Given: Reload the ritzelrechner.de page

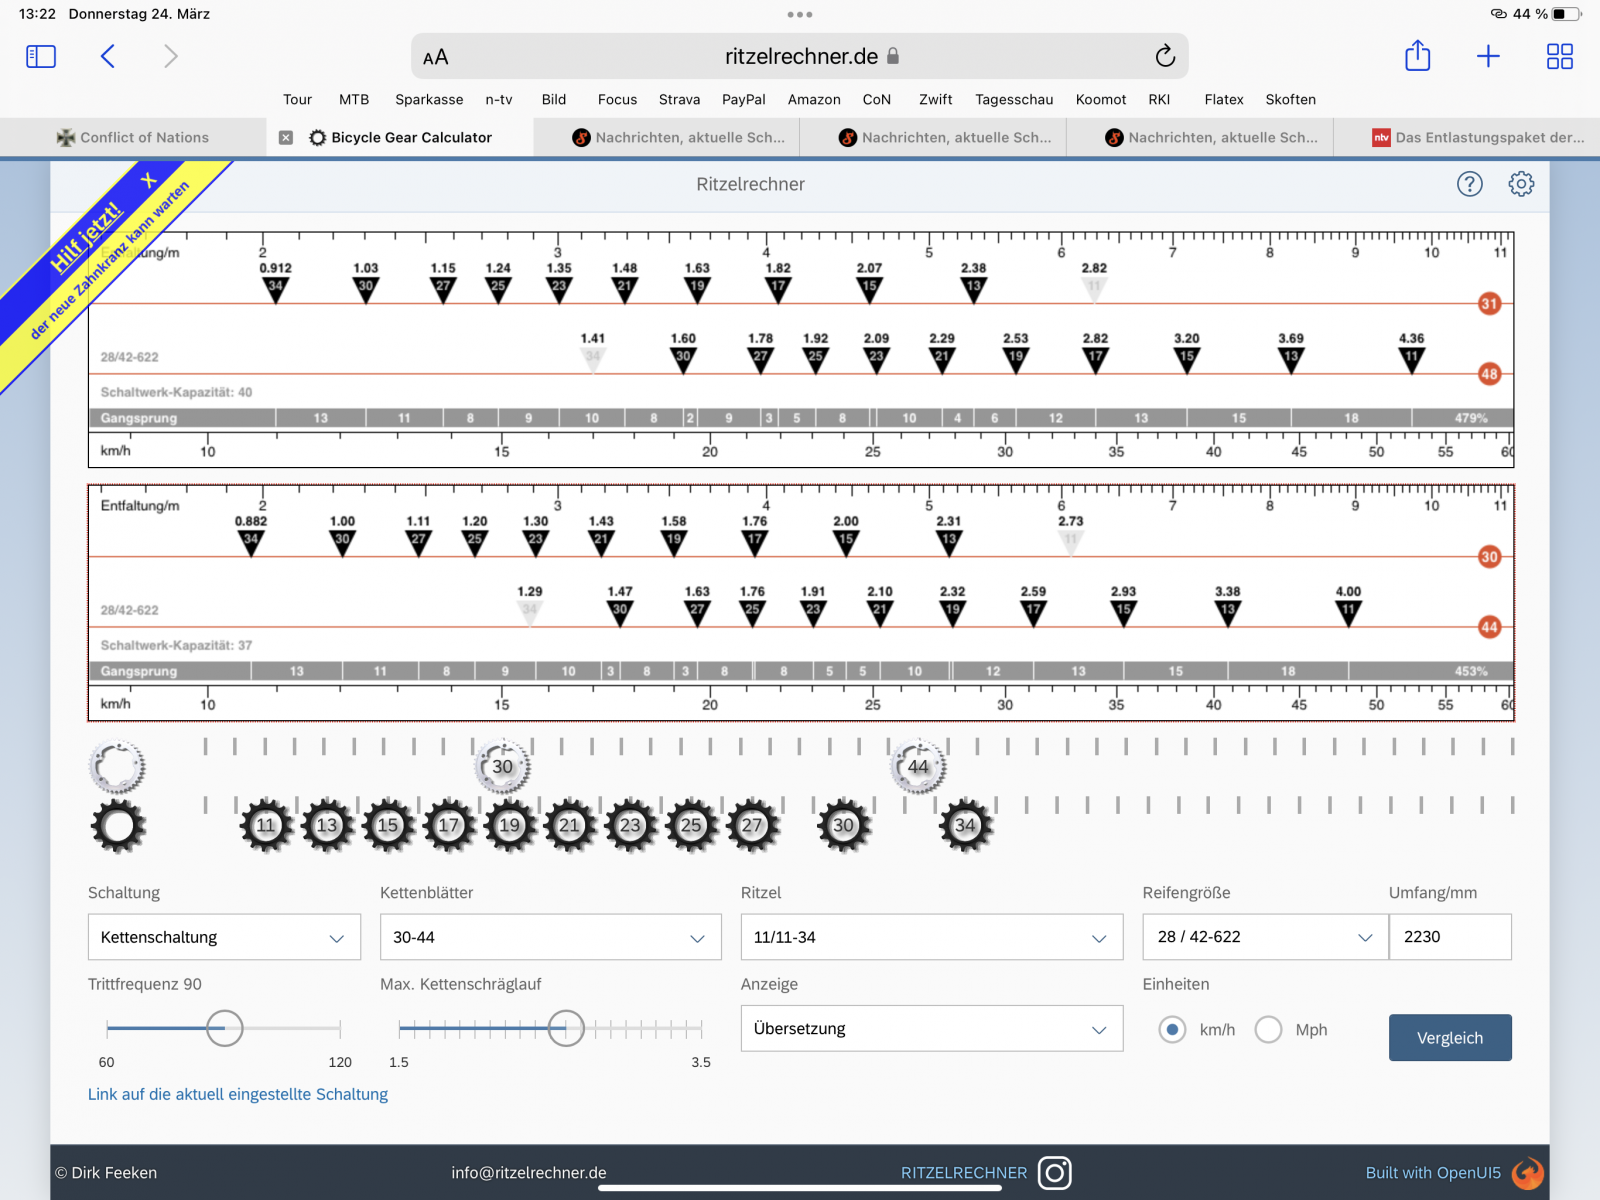Looking at the screenshot, I should (1165, 56).
